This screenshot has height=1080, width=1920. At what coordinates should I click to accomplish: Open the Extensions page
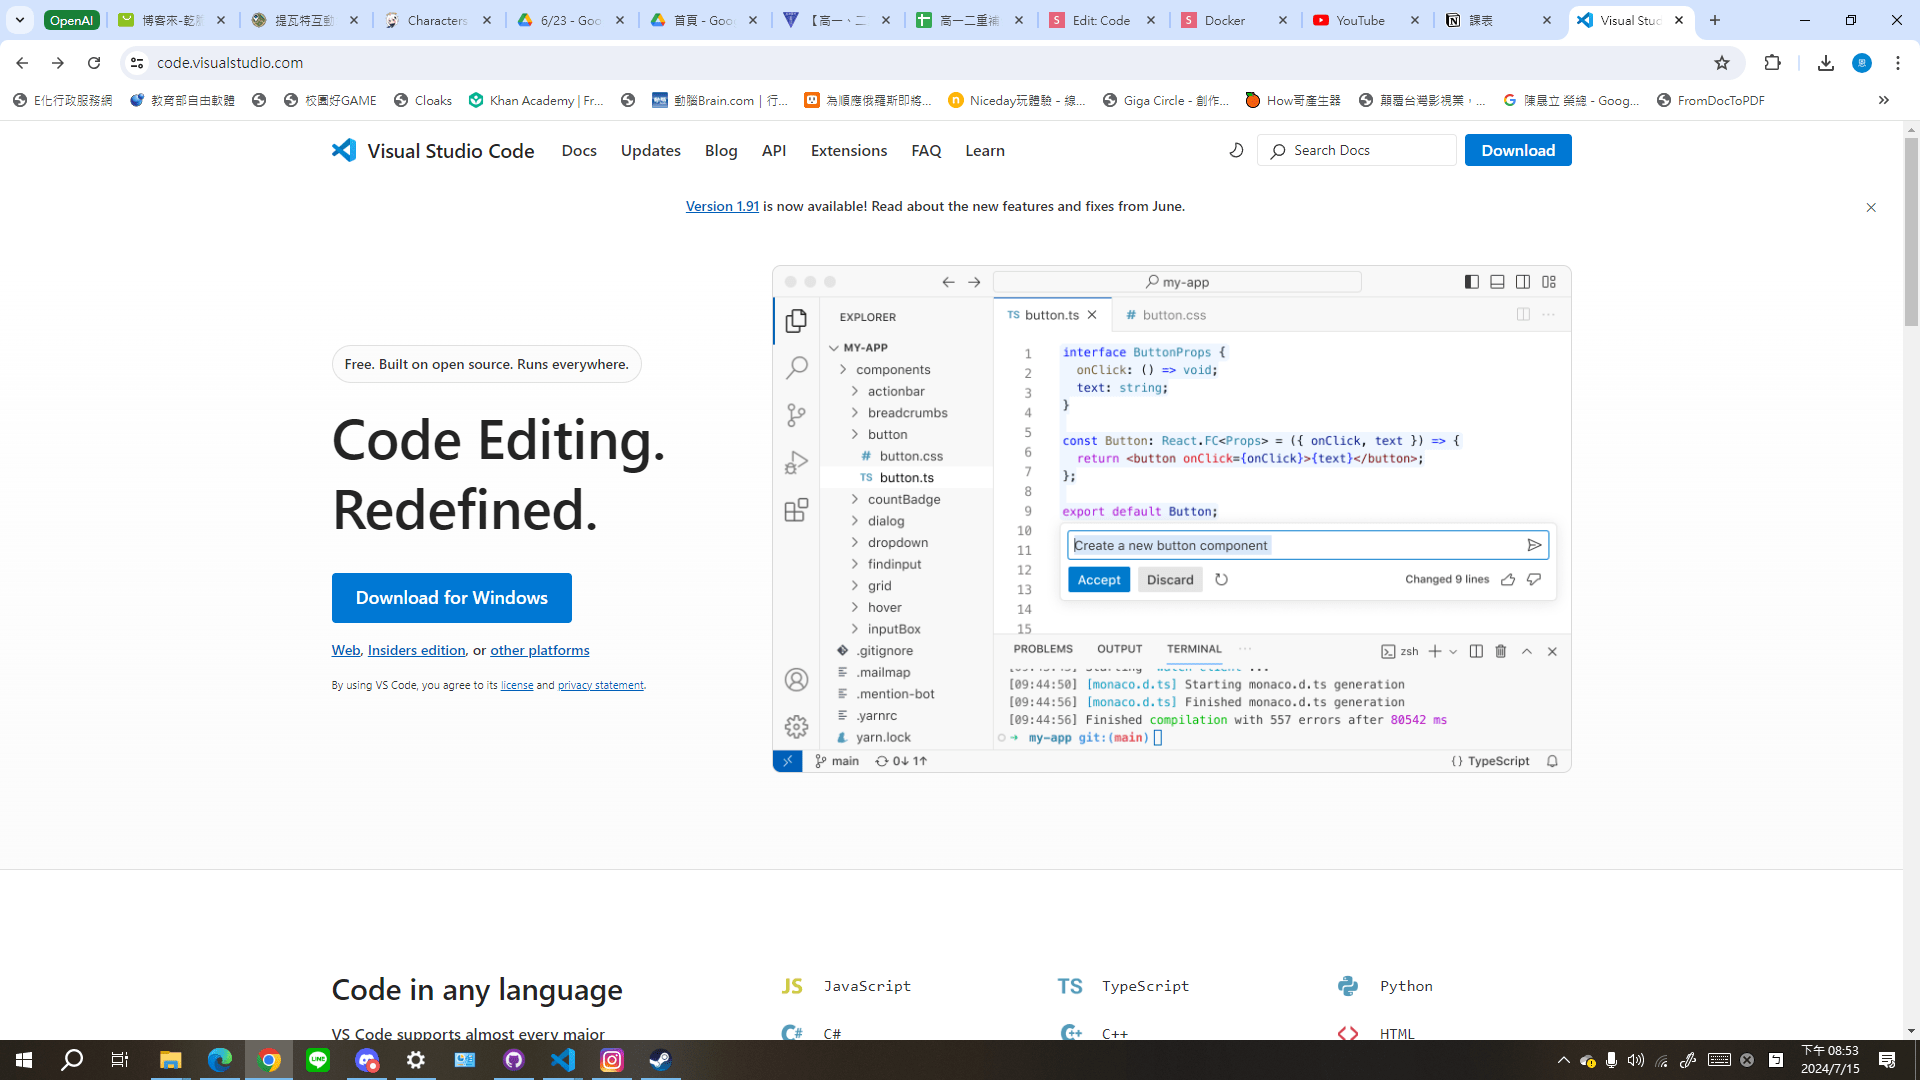849,150
